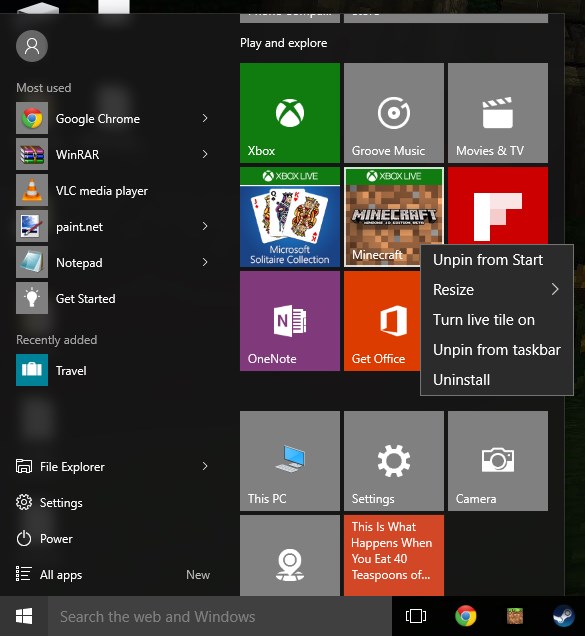Click the Get Office tile
The width and height of the screenshot is (585, 636).
(x=382, y=321)
